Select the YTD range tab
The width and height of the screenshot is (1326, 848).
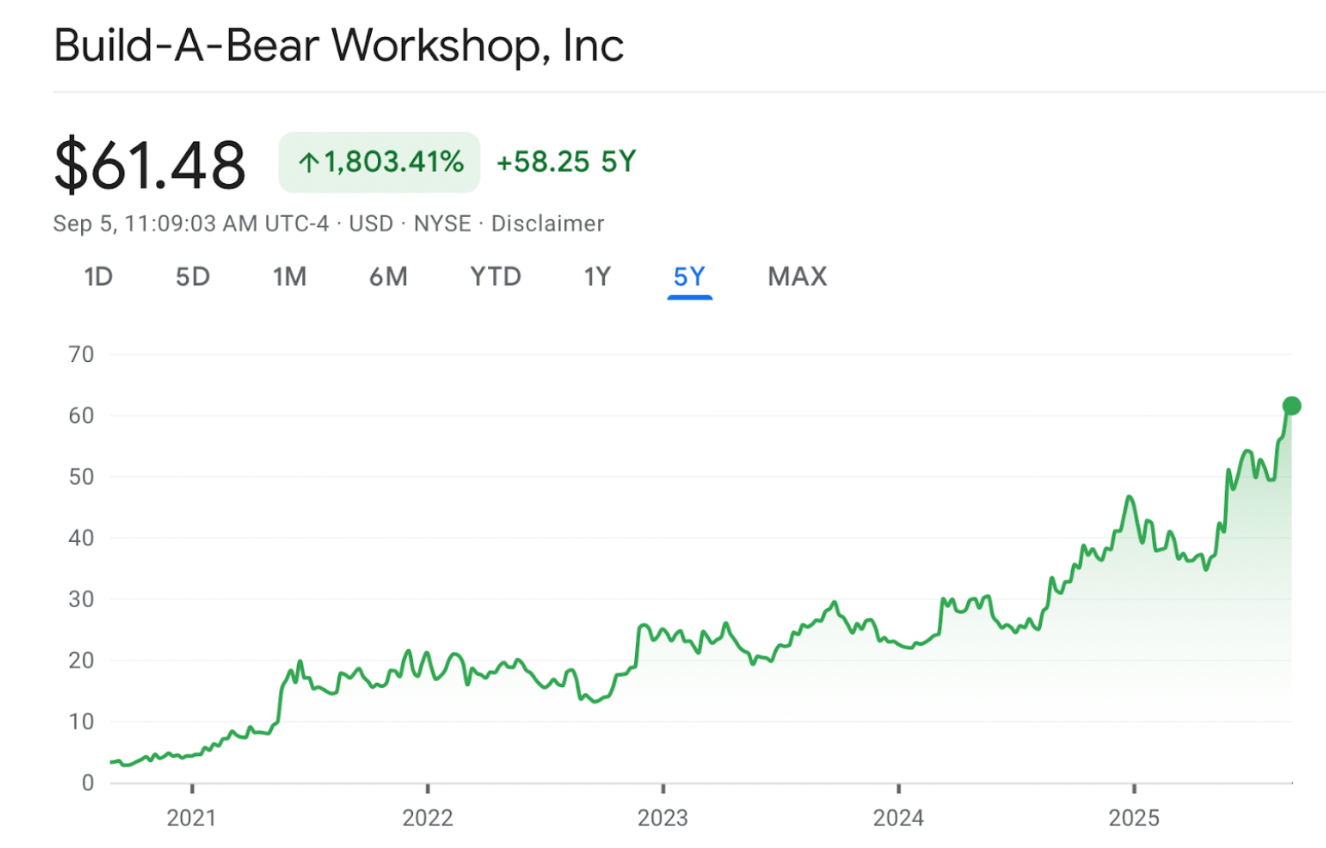[x=496, y=276]
